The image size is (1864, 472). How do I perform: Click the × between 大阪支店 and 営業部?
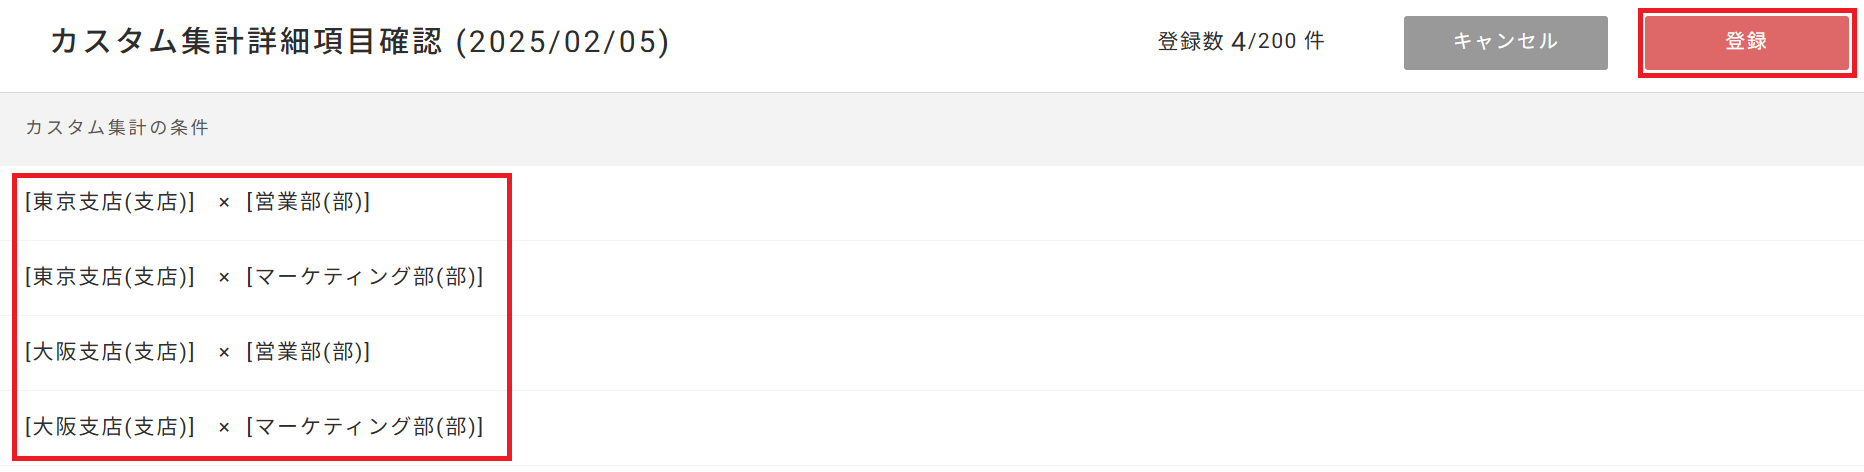224,353
